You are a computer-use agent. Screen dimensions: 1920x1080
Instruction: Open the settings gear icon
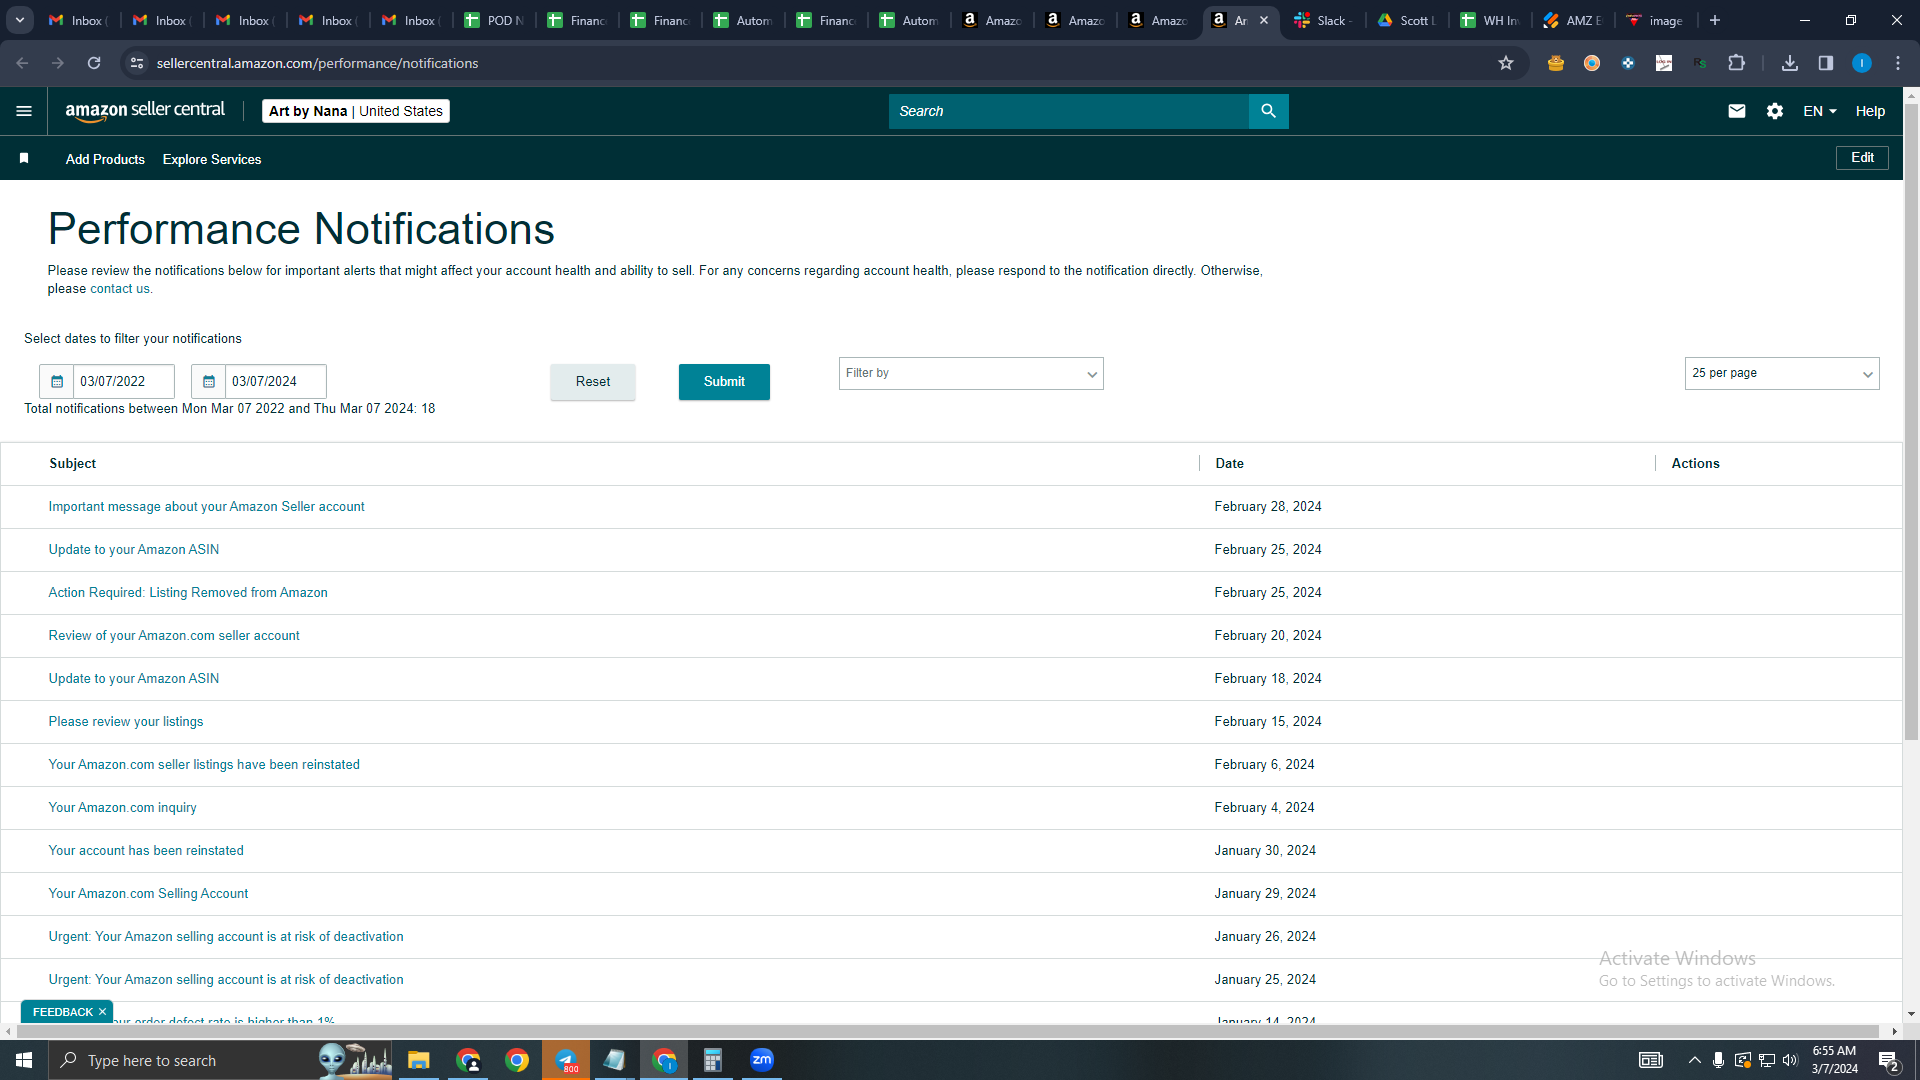[1775, 111]
